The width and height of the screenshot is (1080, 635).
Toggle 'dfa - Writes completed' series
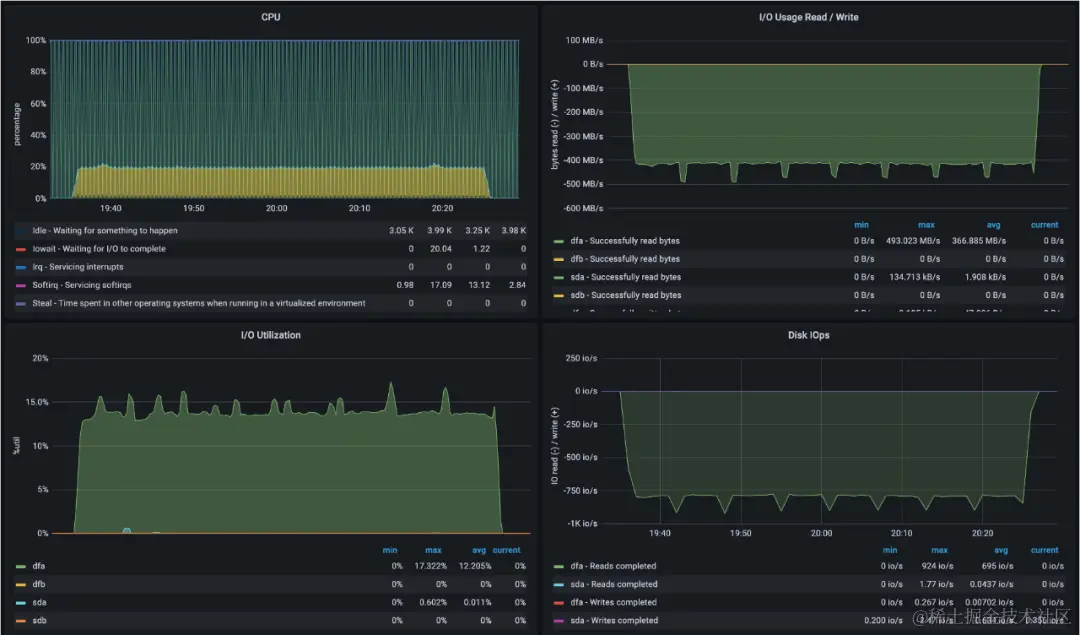(x=613, y=603)
